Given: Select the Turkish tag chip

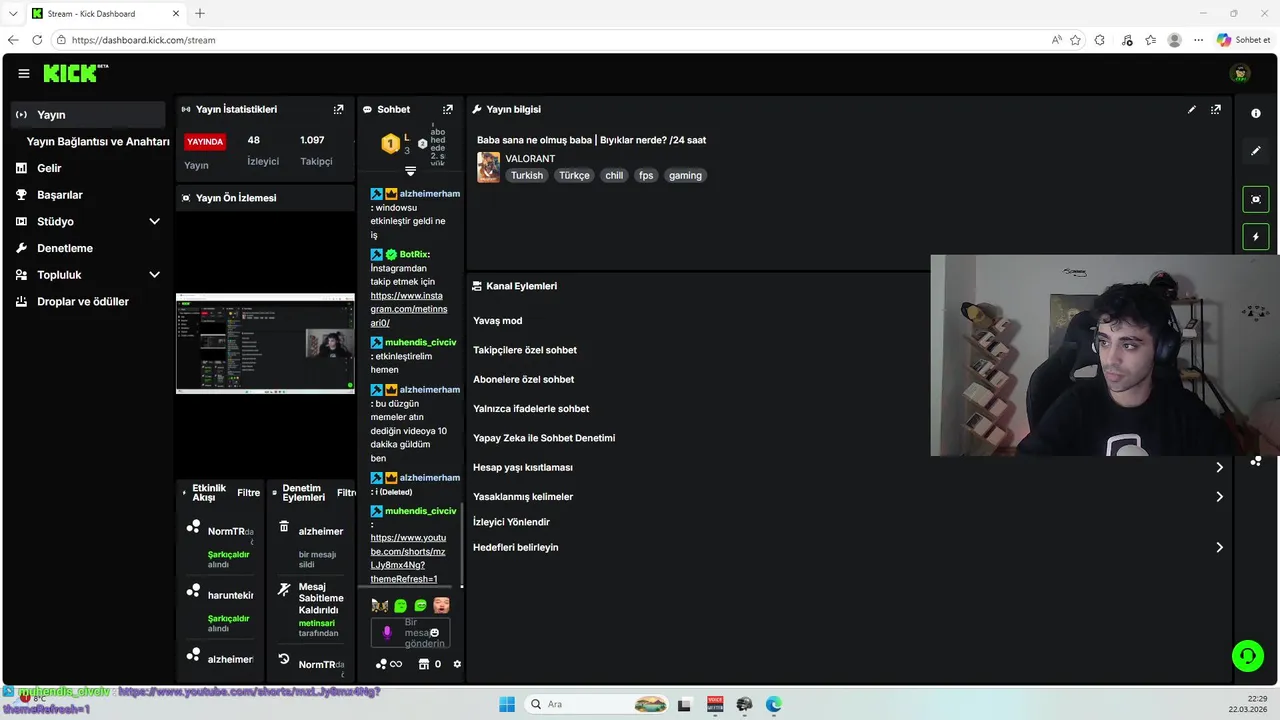Looking at the screenshot, I should [x=527, y=175].
